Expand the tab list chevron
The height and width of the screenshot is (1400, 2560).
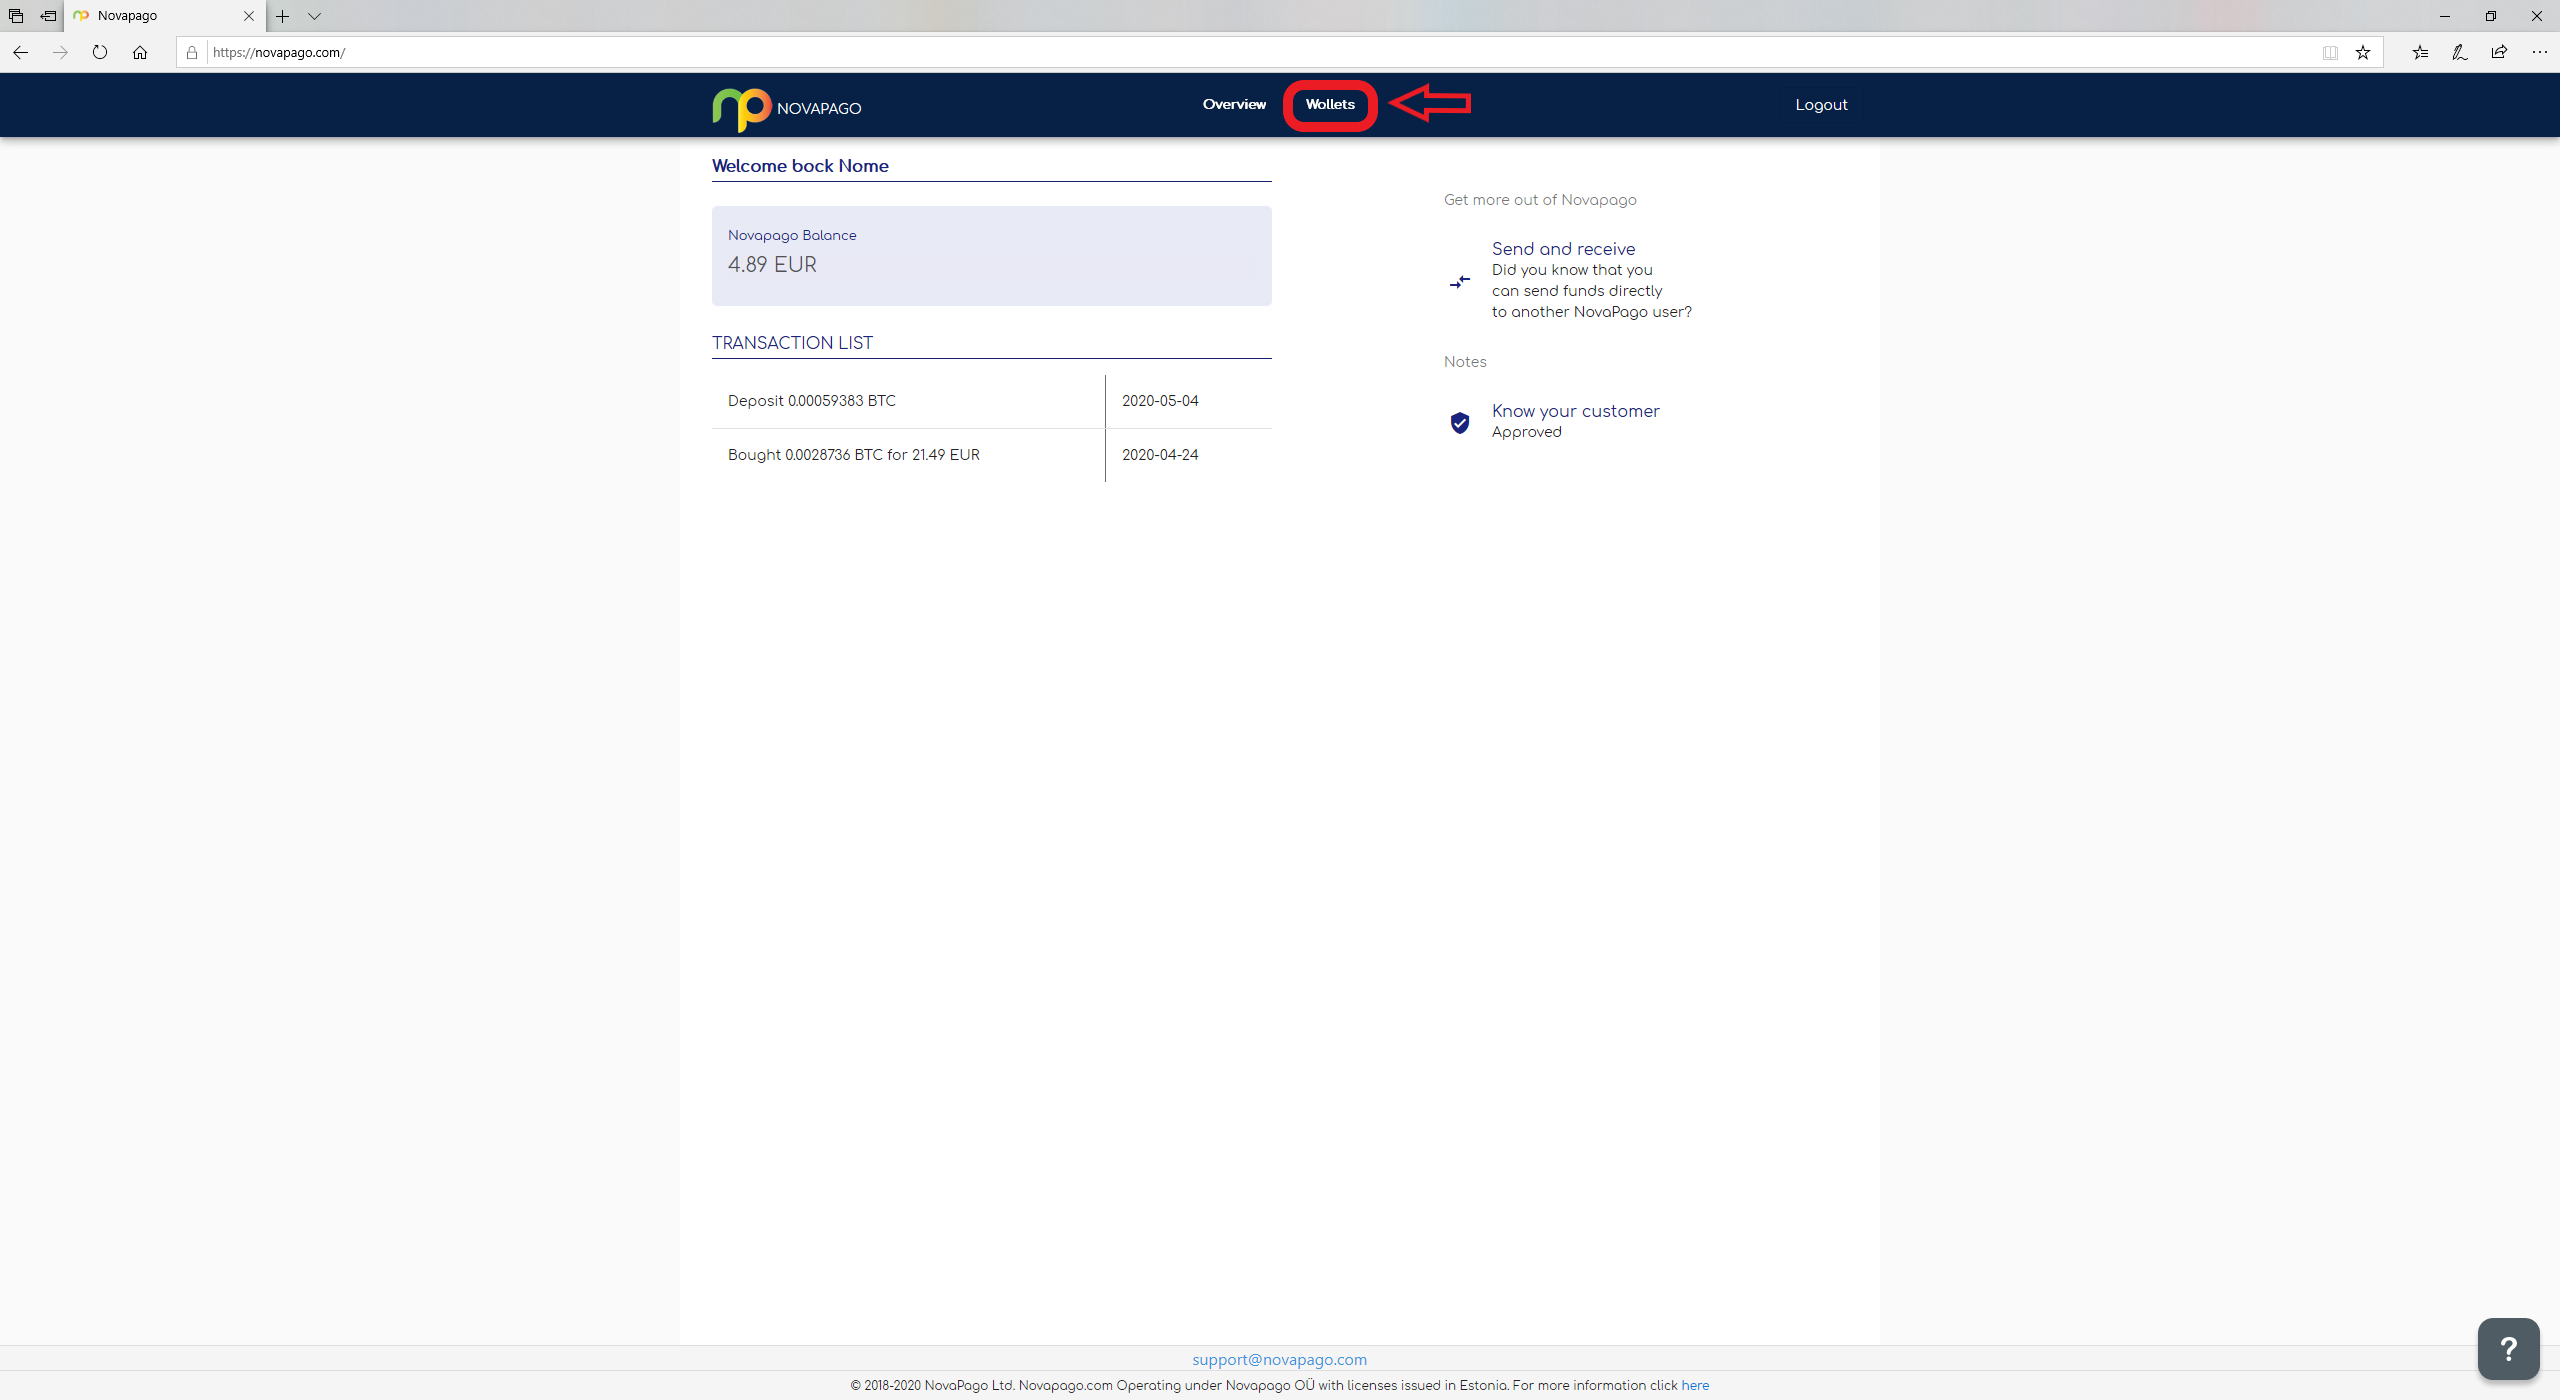pyautogui.click(x=314, y=16)
